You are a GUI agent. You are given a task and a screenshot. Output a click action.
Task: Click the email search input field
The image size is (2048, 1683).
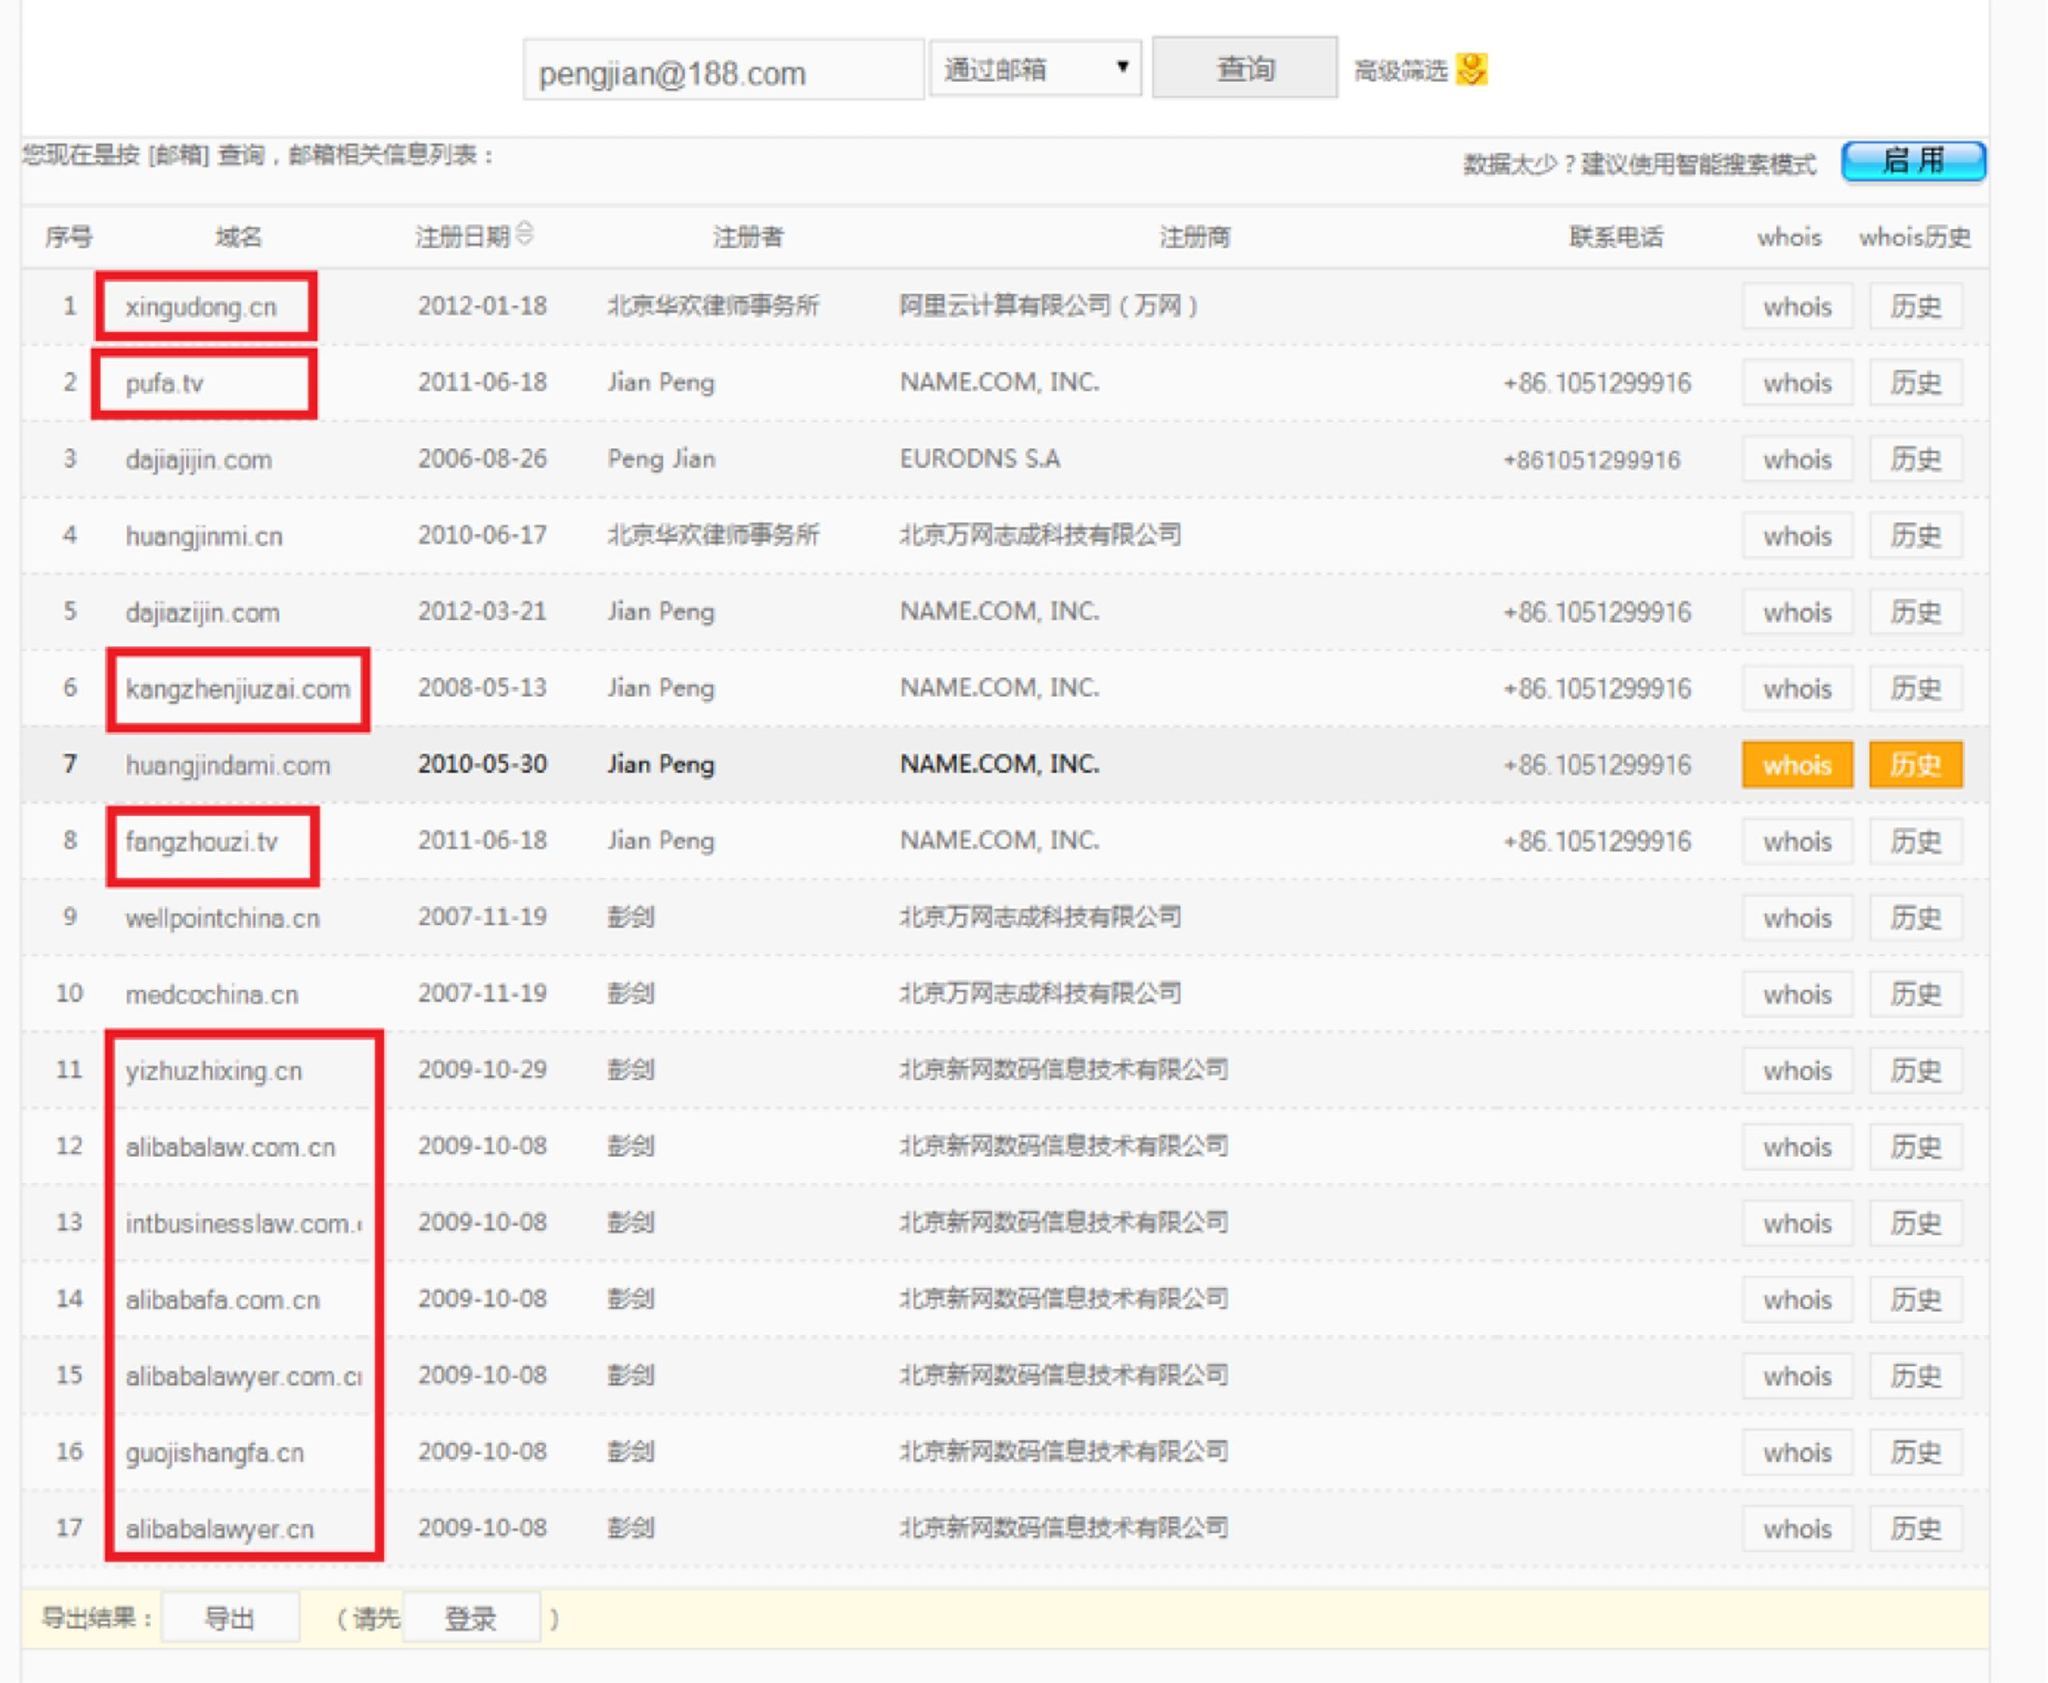[x=722, y=70]
